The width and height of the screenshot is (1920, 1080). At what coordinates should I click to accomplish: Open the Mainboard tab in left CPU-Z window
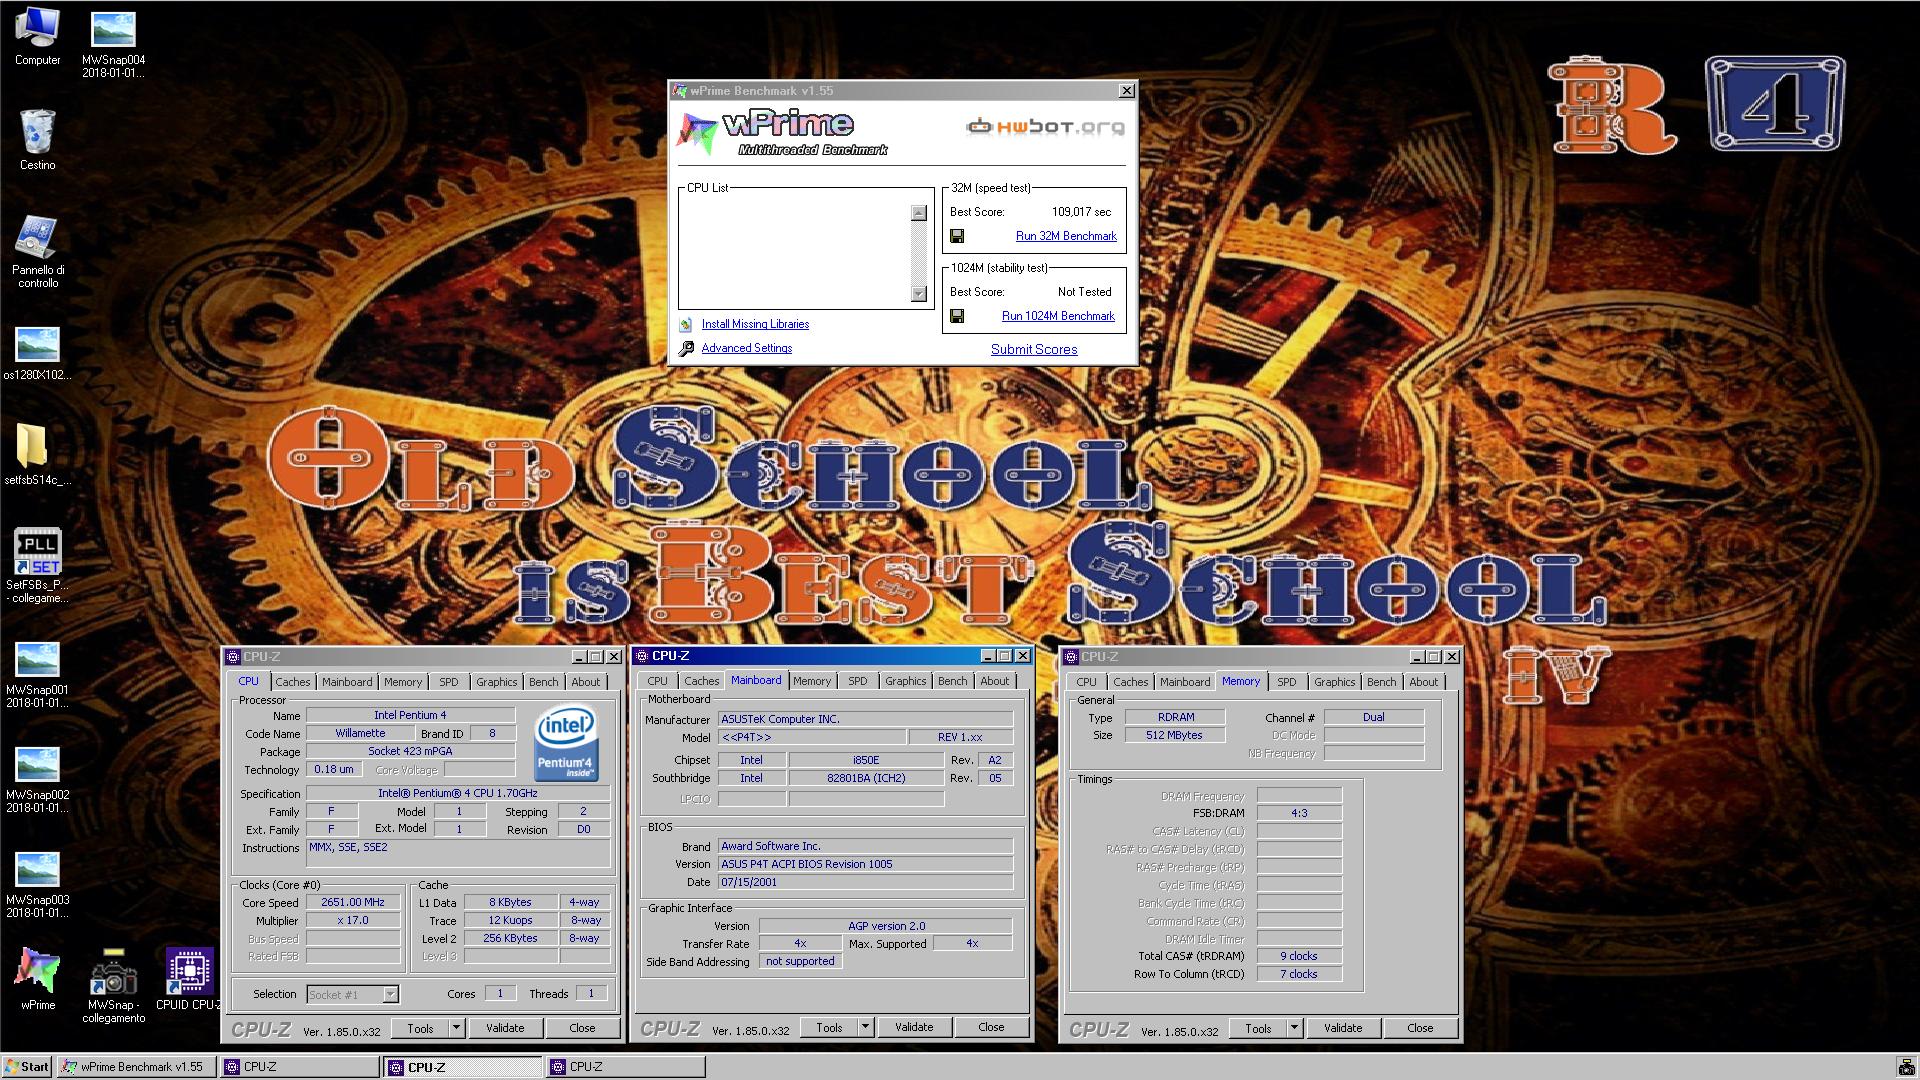[347, 682]
